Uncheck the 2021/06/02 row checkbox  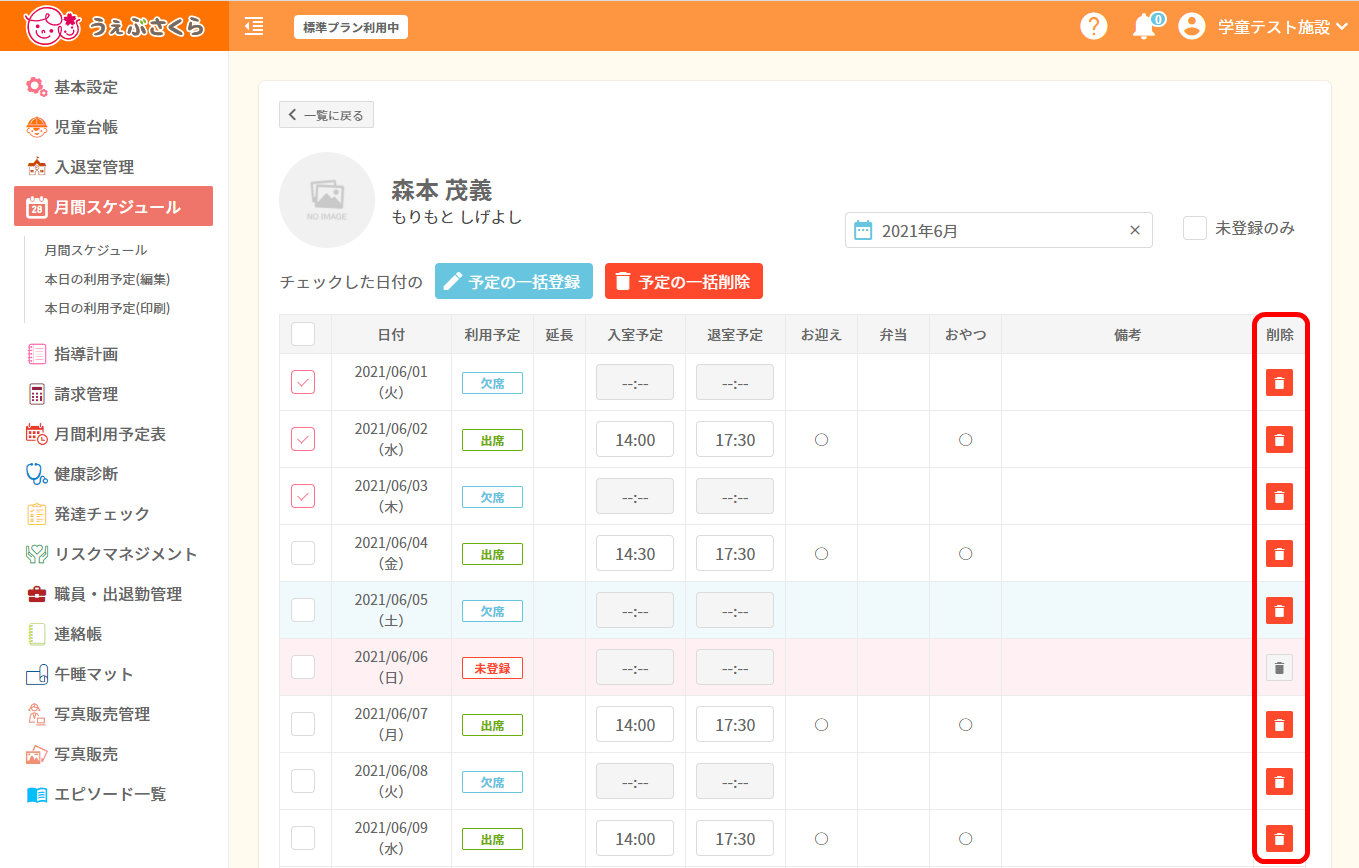point(303,439)
